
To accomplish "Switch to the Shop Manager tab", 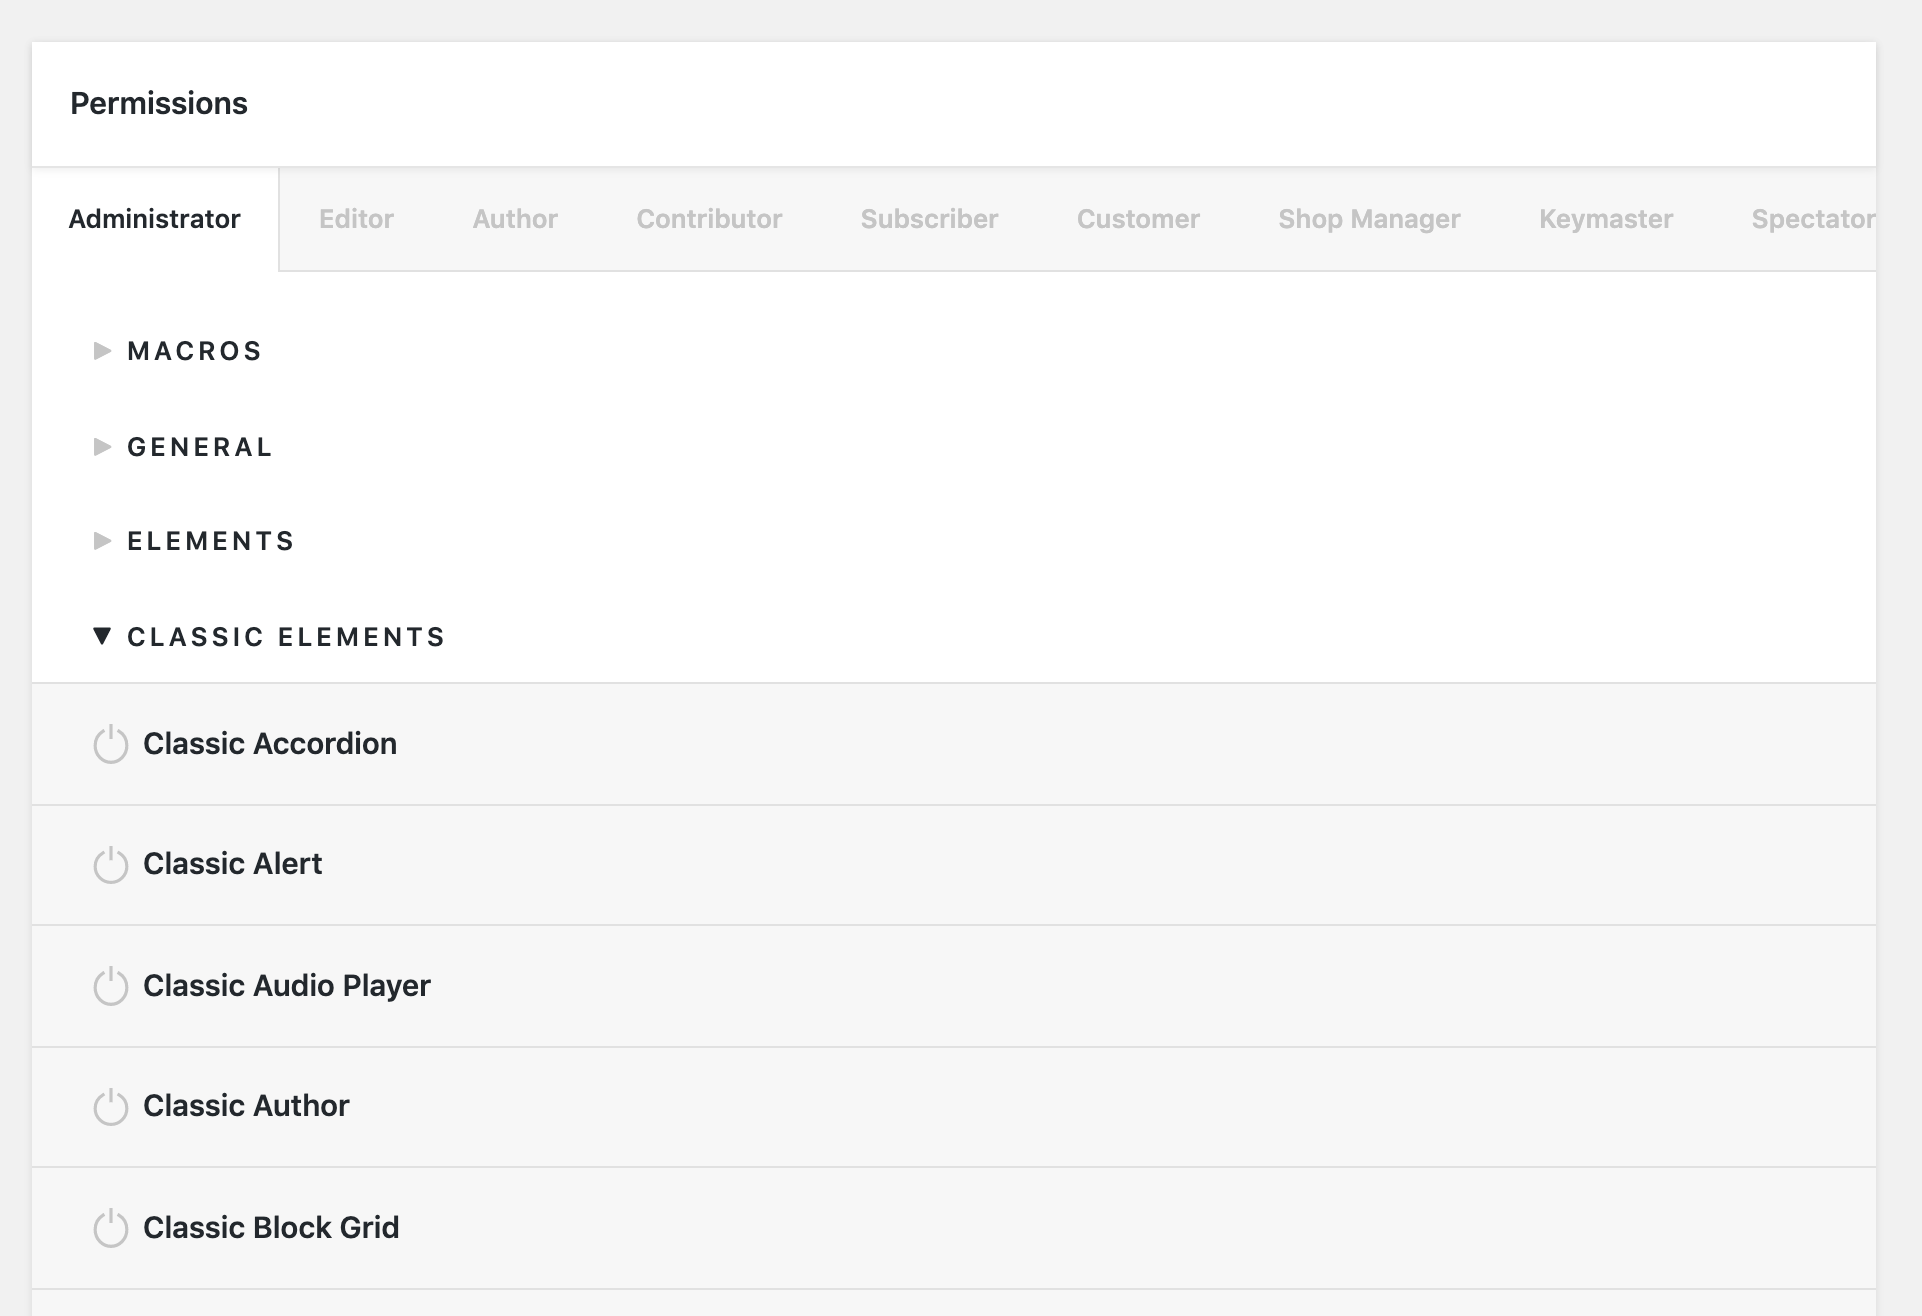I will [x=1369, y=219].
